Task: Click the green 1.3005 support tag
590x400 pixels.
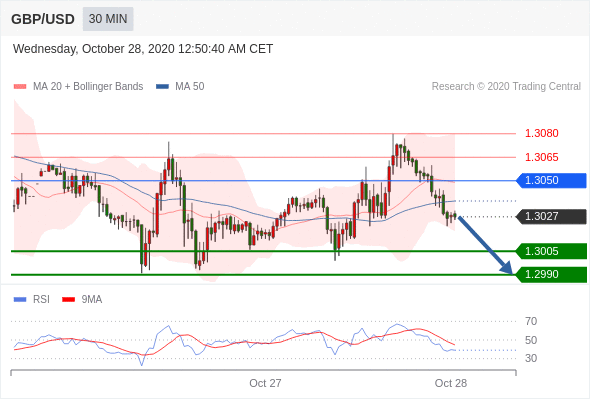Action: tap(551, 251)
